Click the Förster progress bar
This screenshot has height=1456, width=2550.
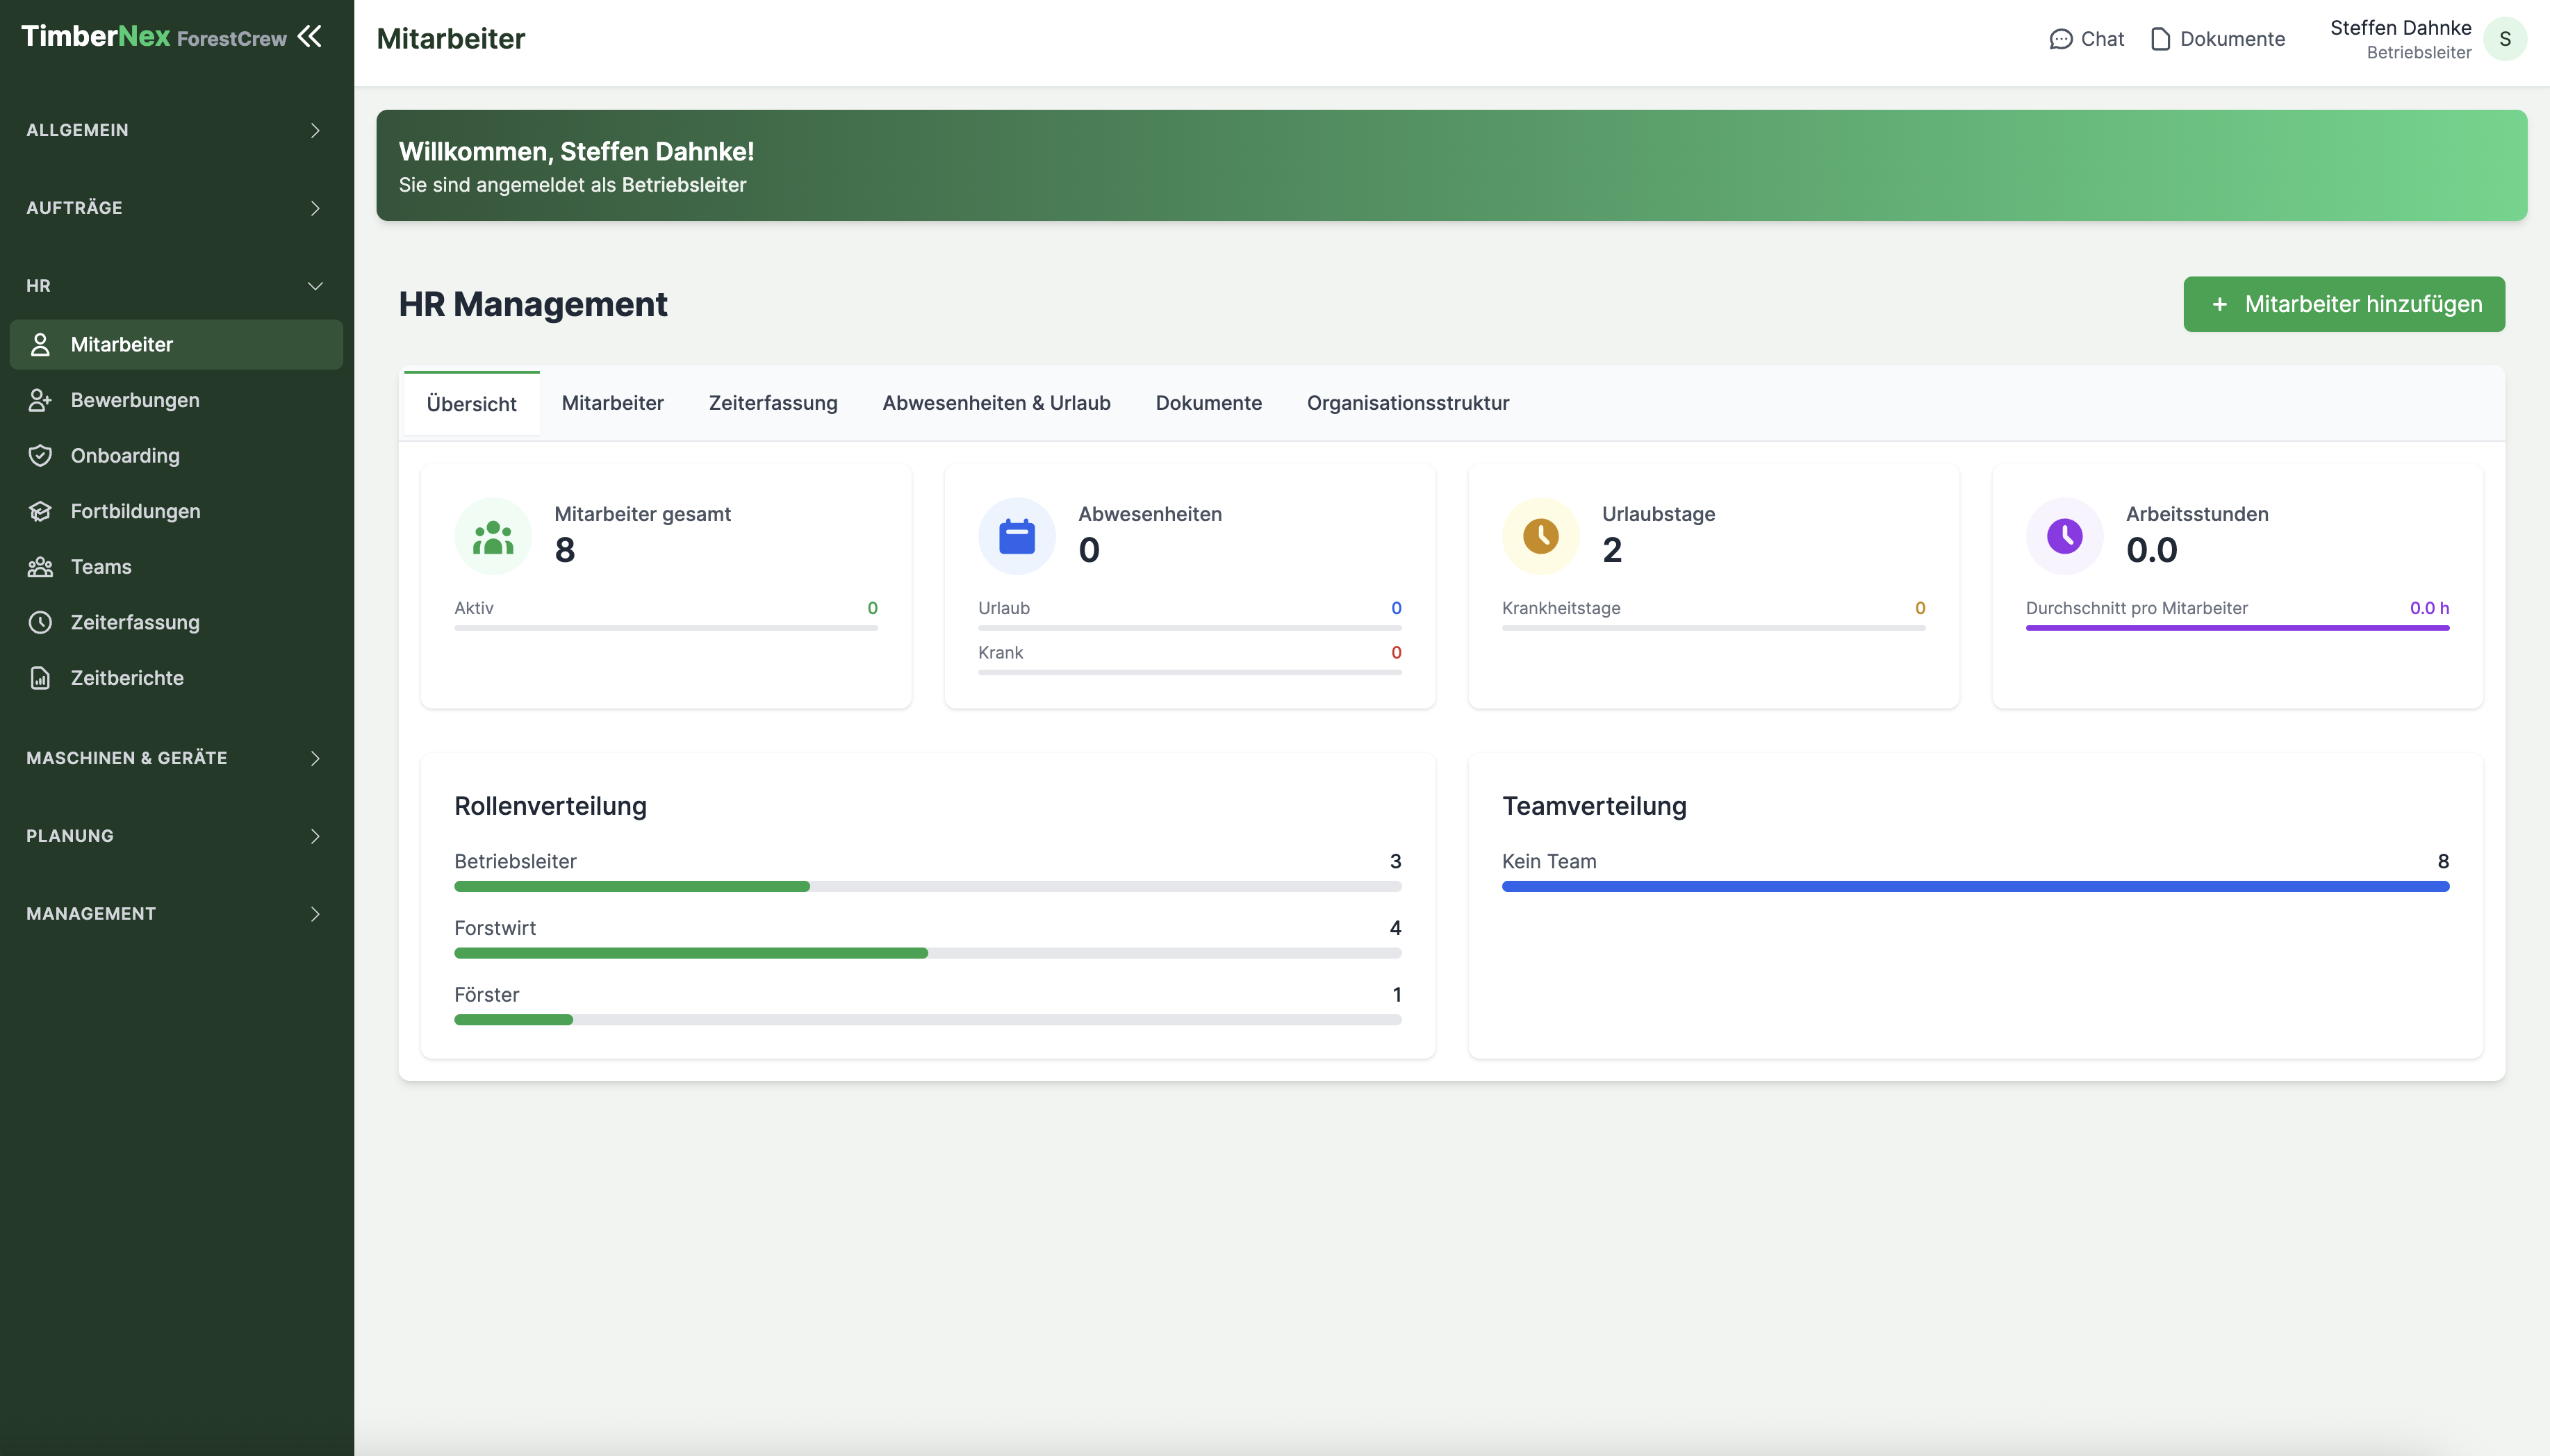pos(927,1020)
